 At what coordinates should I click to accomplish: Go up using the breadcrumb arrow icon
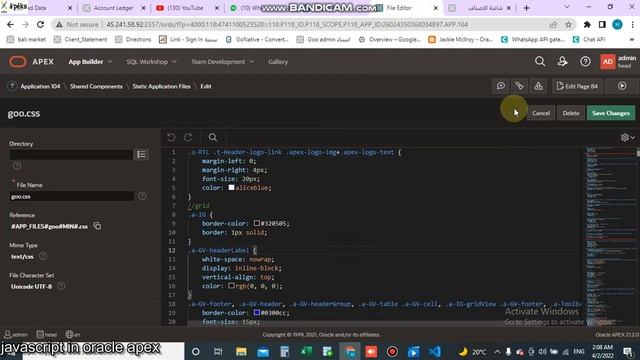tap(12, 86)
